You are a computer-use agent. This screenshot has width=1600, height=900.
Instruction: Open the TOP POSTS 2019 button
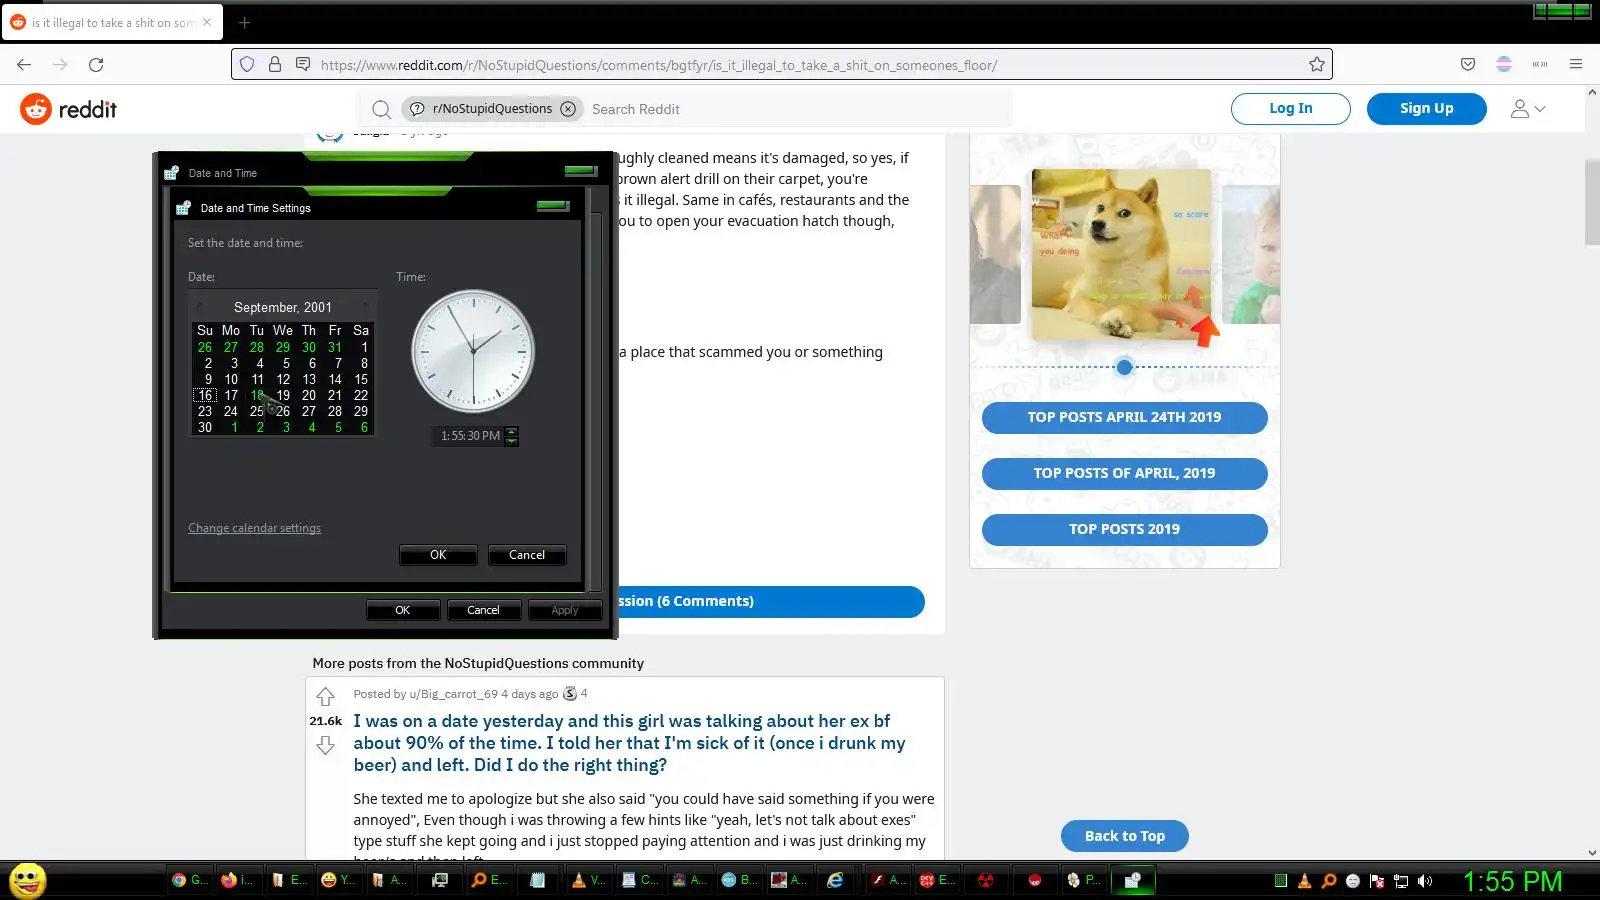tap(1125, 530)
